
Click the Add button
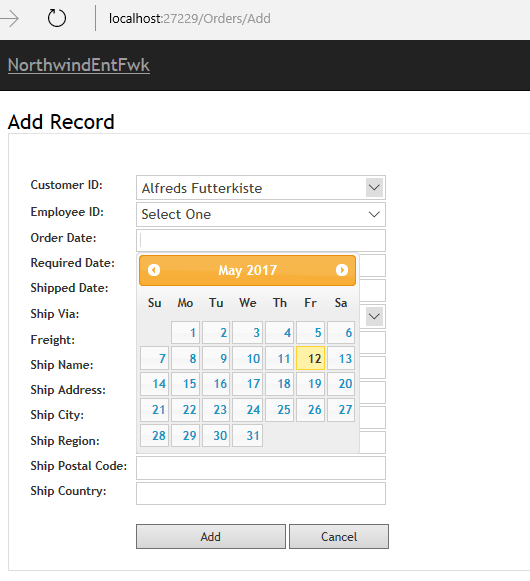pyautogui.click(x=211, y=537)
